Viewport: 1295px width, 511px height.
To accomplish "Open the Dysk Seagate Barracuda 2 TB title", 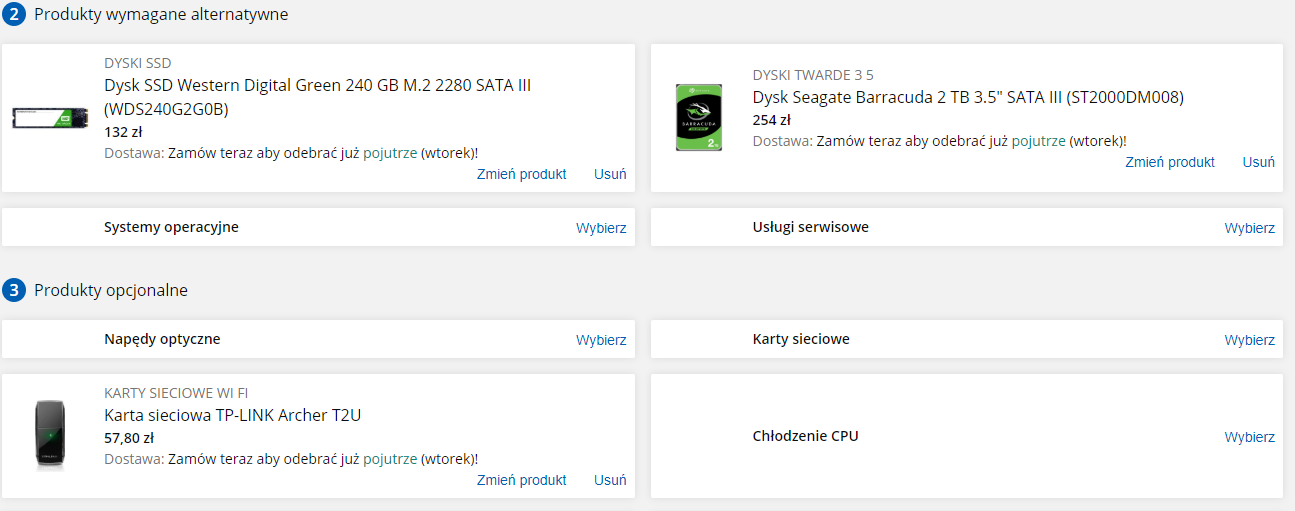I will (968, 97).
